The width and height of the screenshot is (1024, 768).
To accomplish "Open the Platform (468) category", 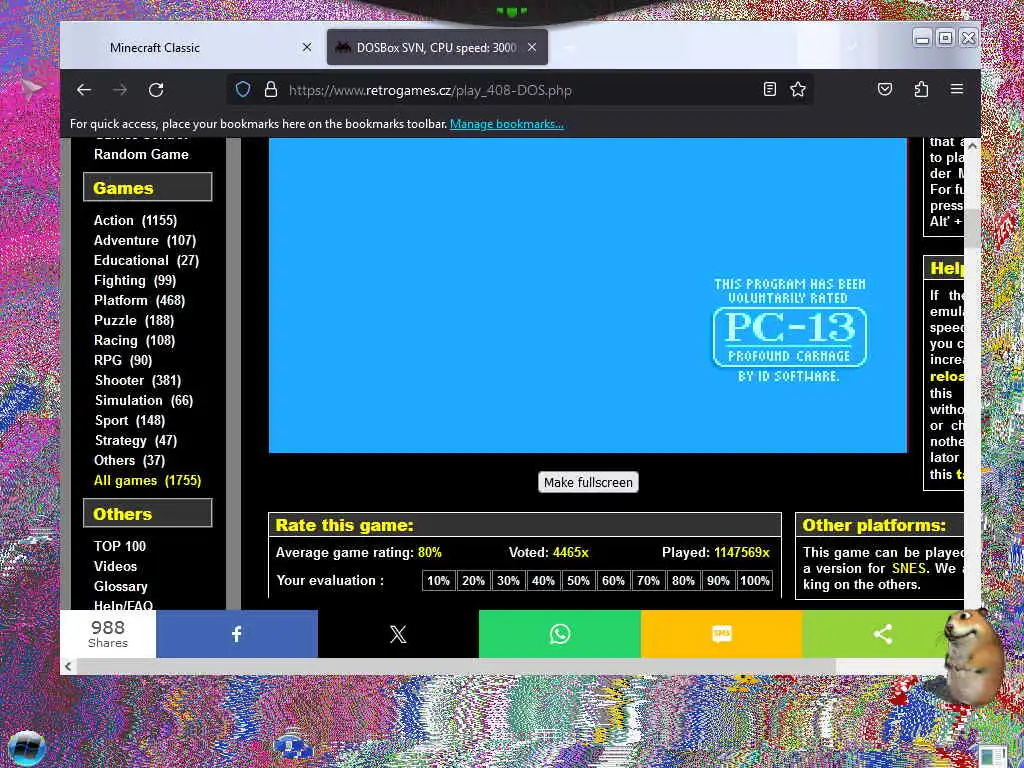I will 139,300.
